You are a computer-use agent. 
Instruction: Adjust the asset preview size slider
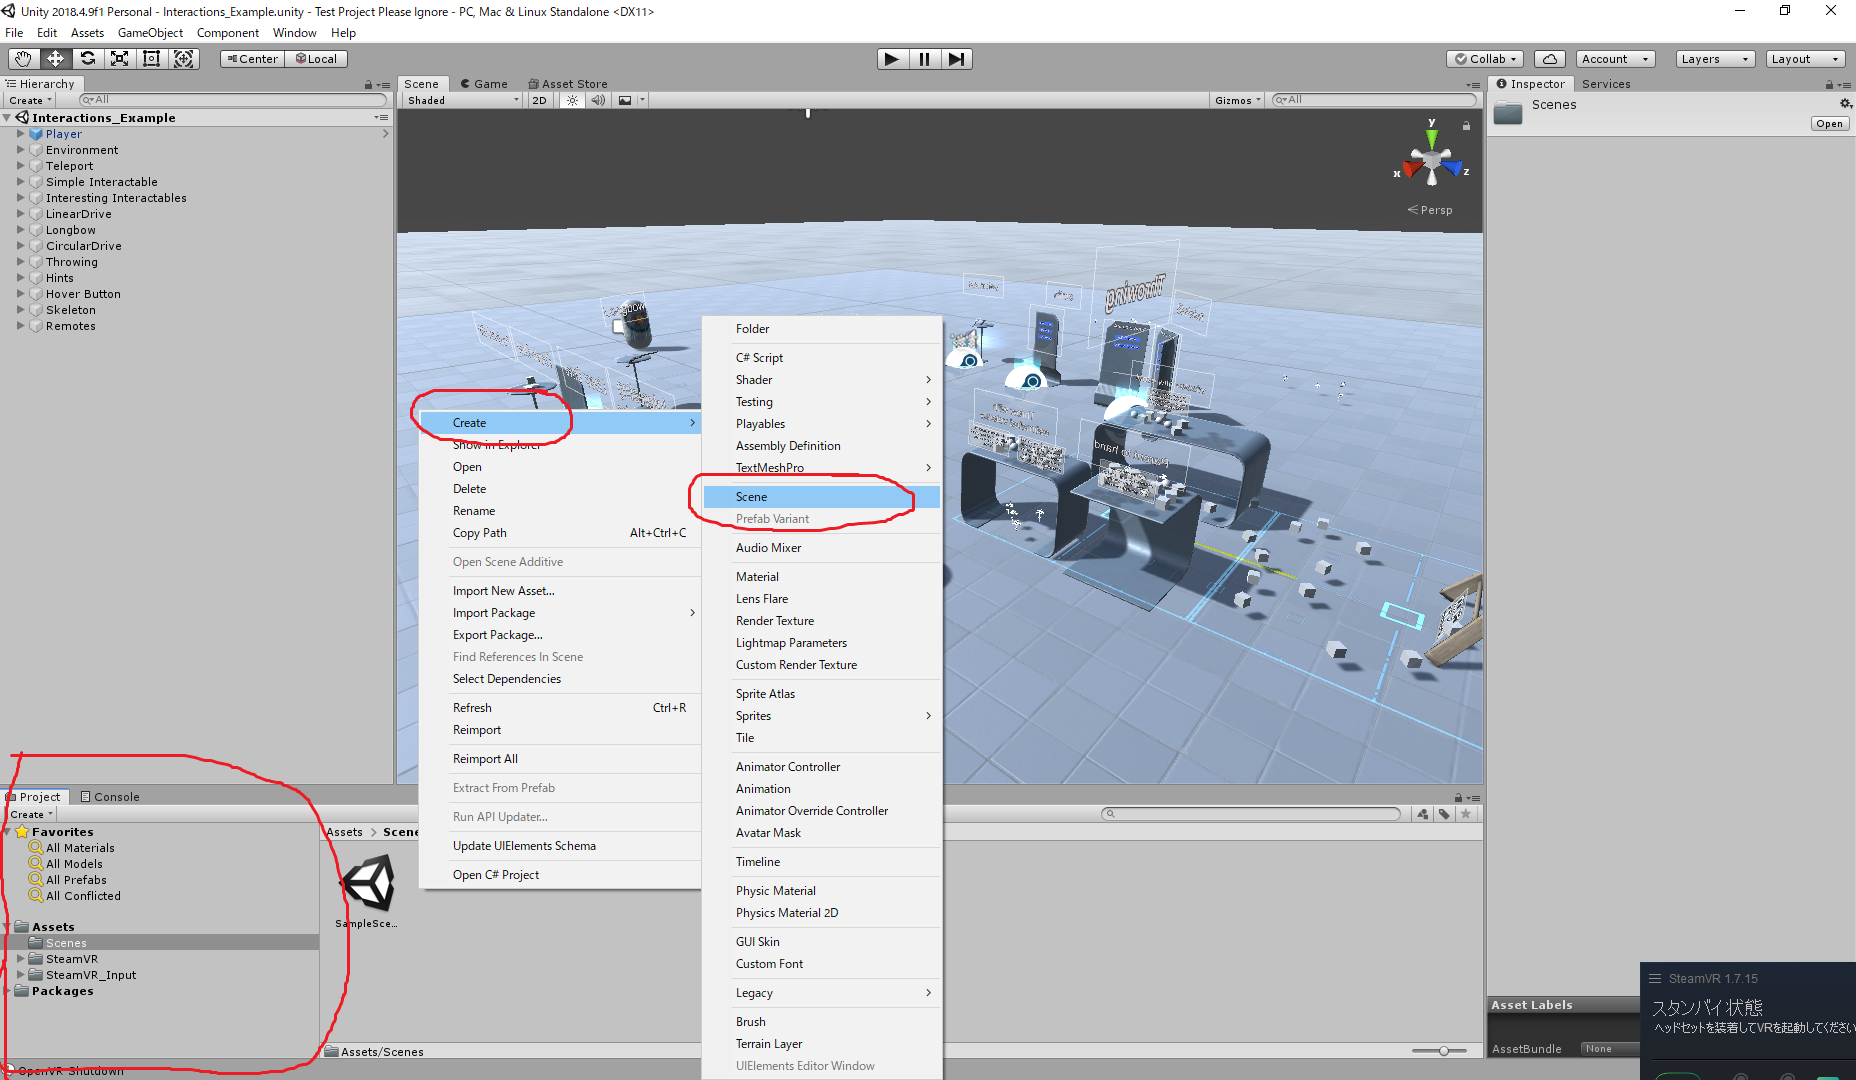(1443, 1050)
